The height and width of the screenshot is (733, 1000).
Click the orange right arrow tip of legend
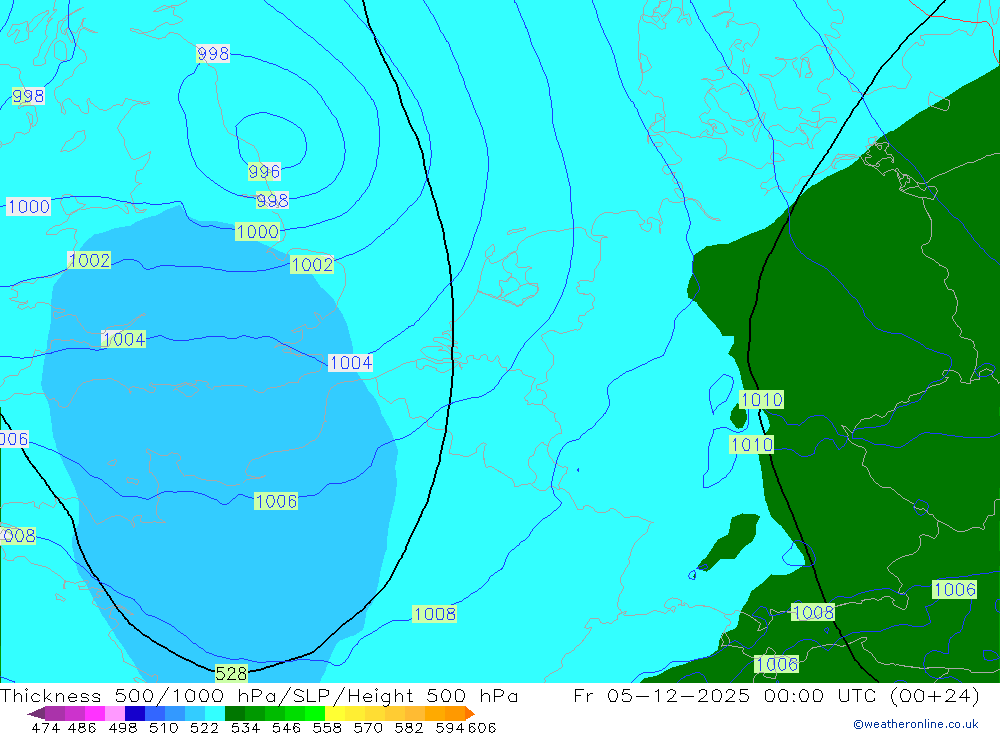tap(470, 713)
